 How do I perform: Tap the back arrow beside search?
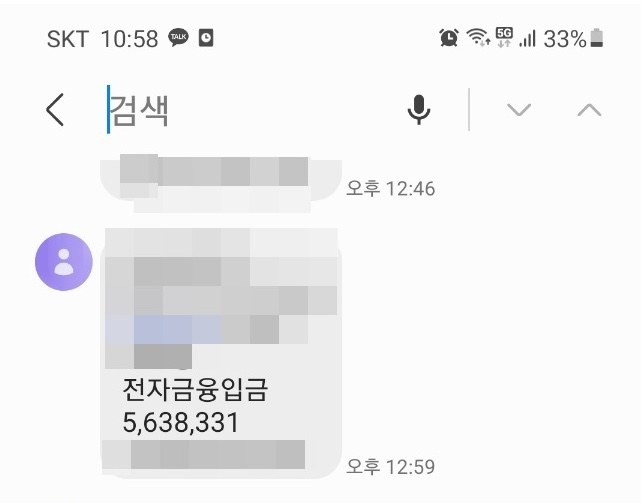[x=55, y=110]
